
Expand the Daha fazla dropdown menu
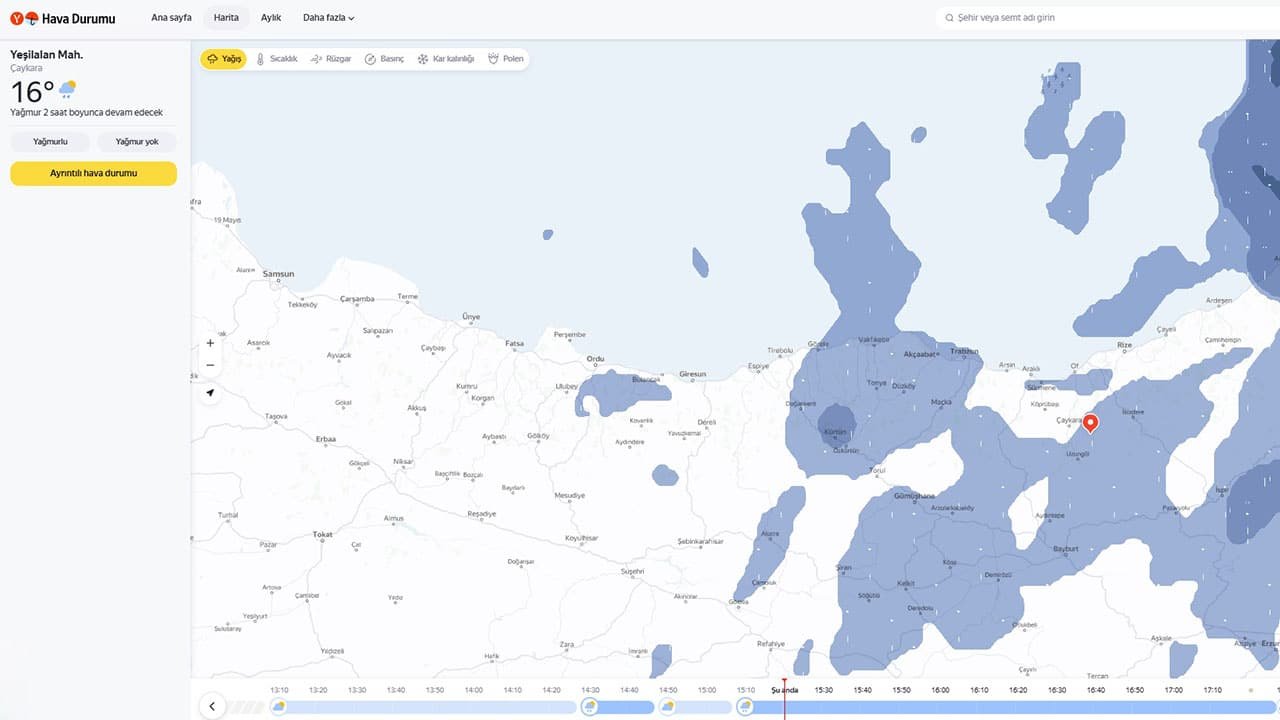click(328, 18)
